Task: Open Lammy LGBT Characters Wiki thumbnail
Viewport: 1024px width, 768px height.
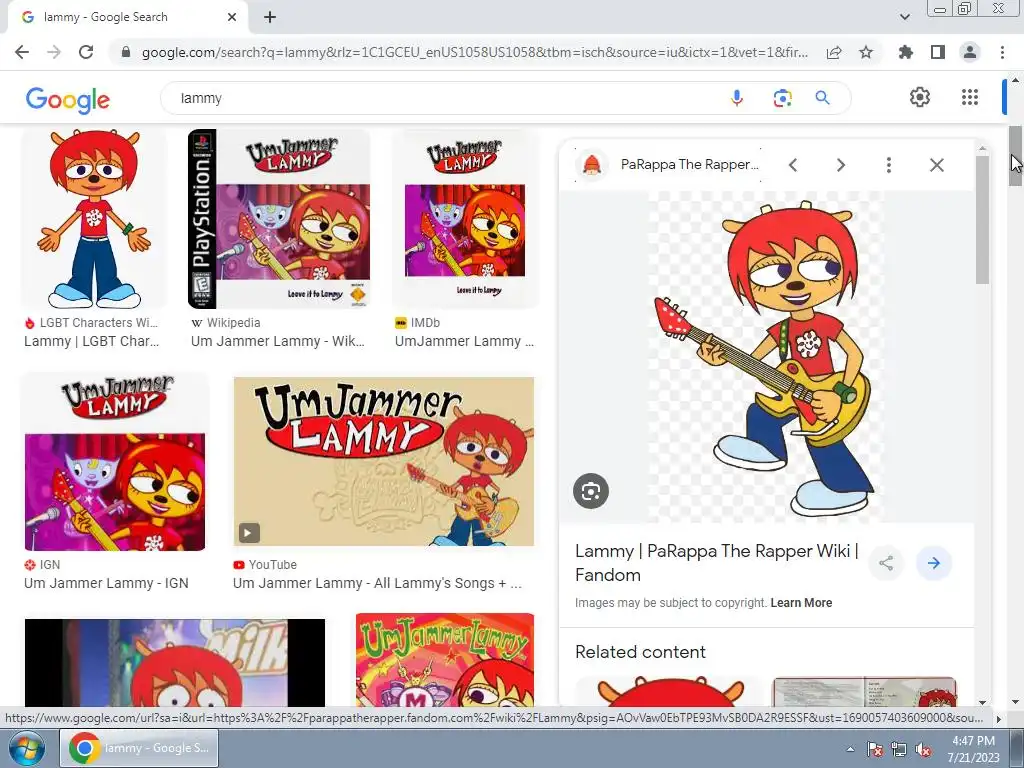Action: point(94,219)
